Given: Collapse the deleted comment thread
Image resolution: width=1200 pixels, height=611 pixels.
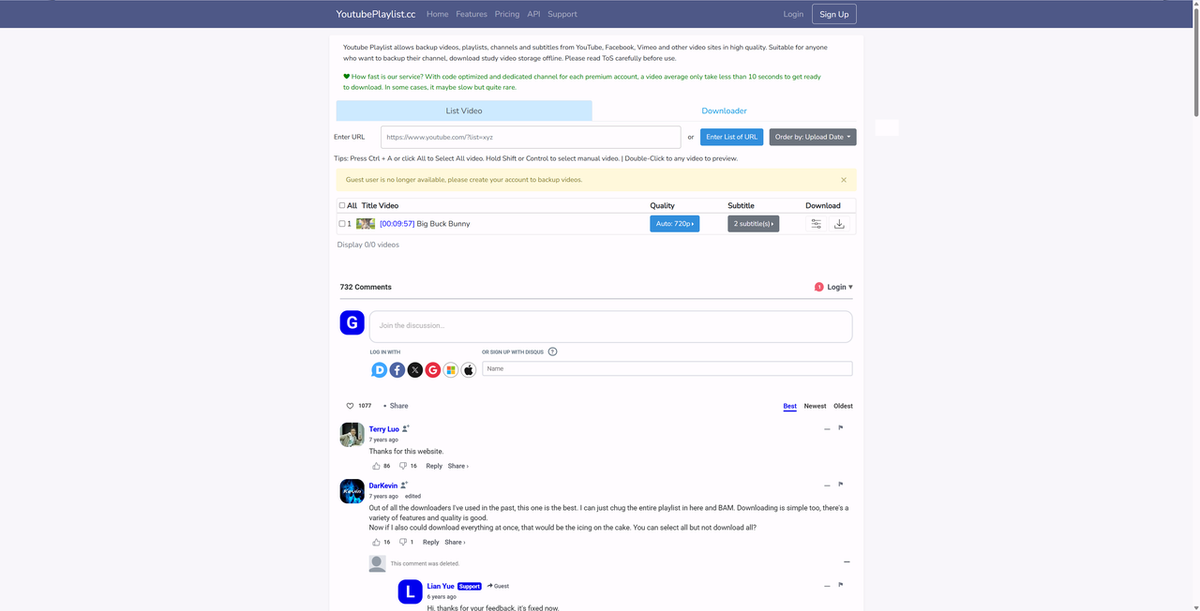Looking at the screenshot, I should [x=847, y=562].
